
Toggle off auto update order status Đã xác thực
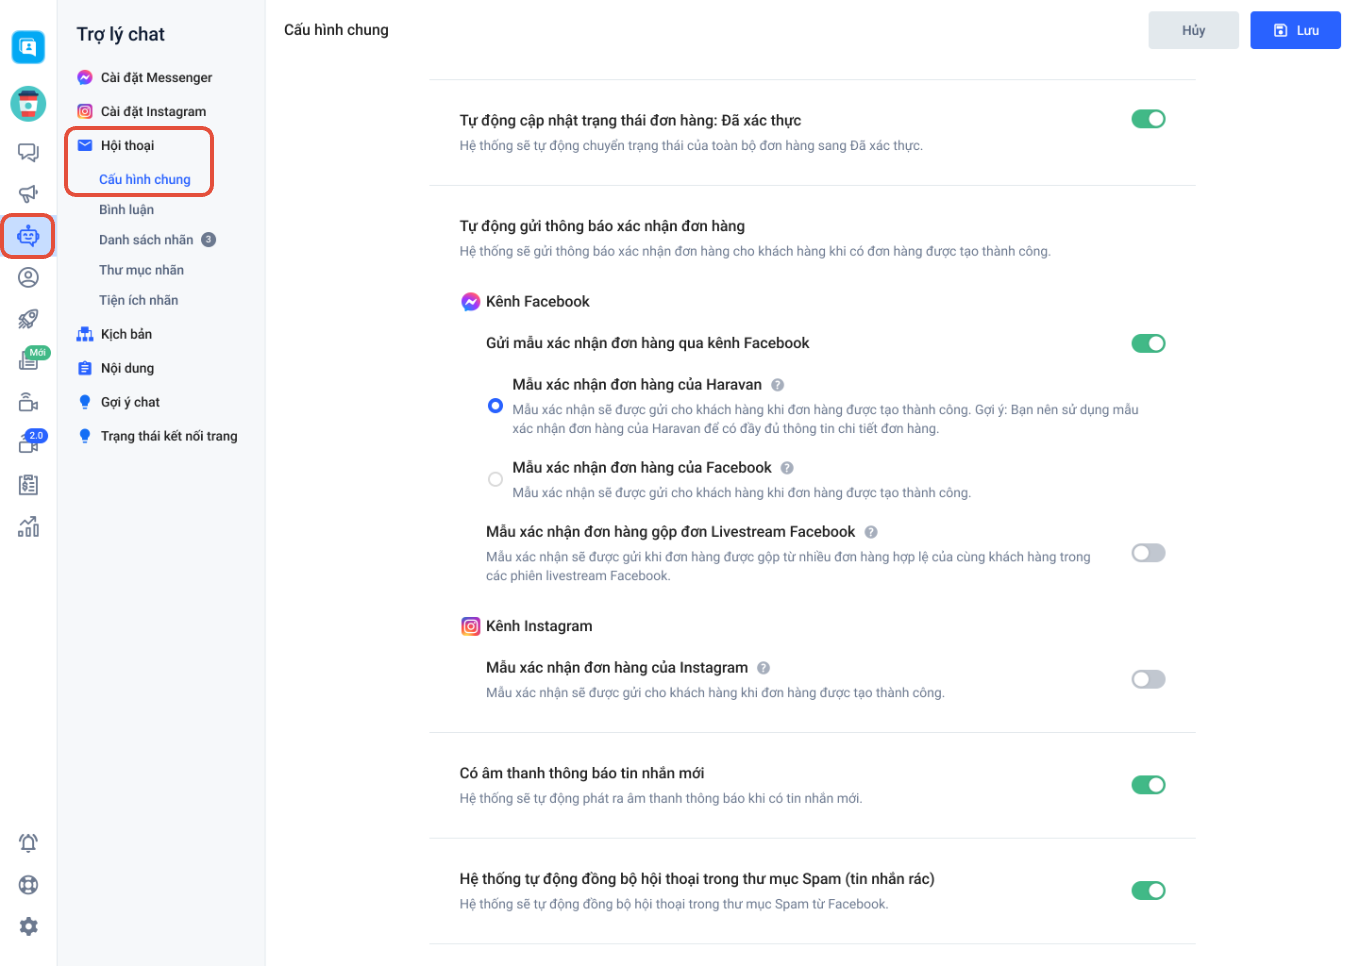coord(1148,119)
